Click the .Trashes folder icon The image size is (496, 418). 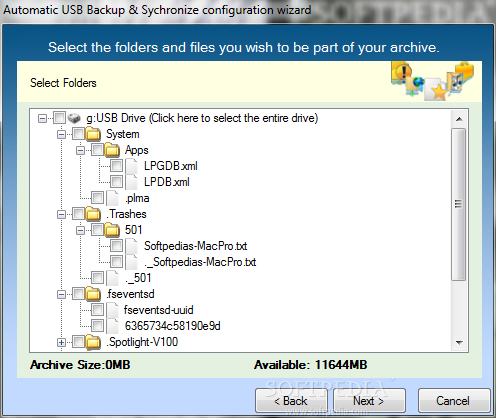pyautogui.click(x=93, y=214)
